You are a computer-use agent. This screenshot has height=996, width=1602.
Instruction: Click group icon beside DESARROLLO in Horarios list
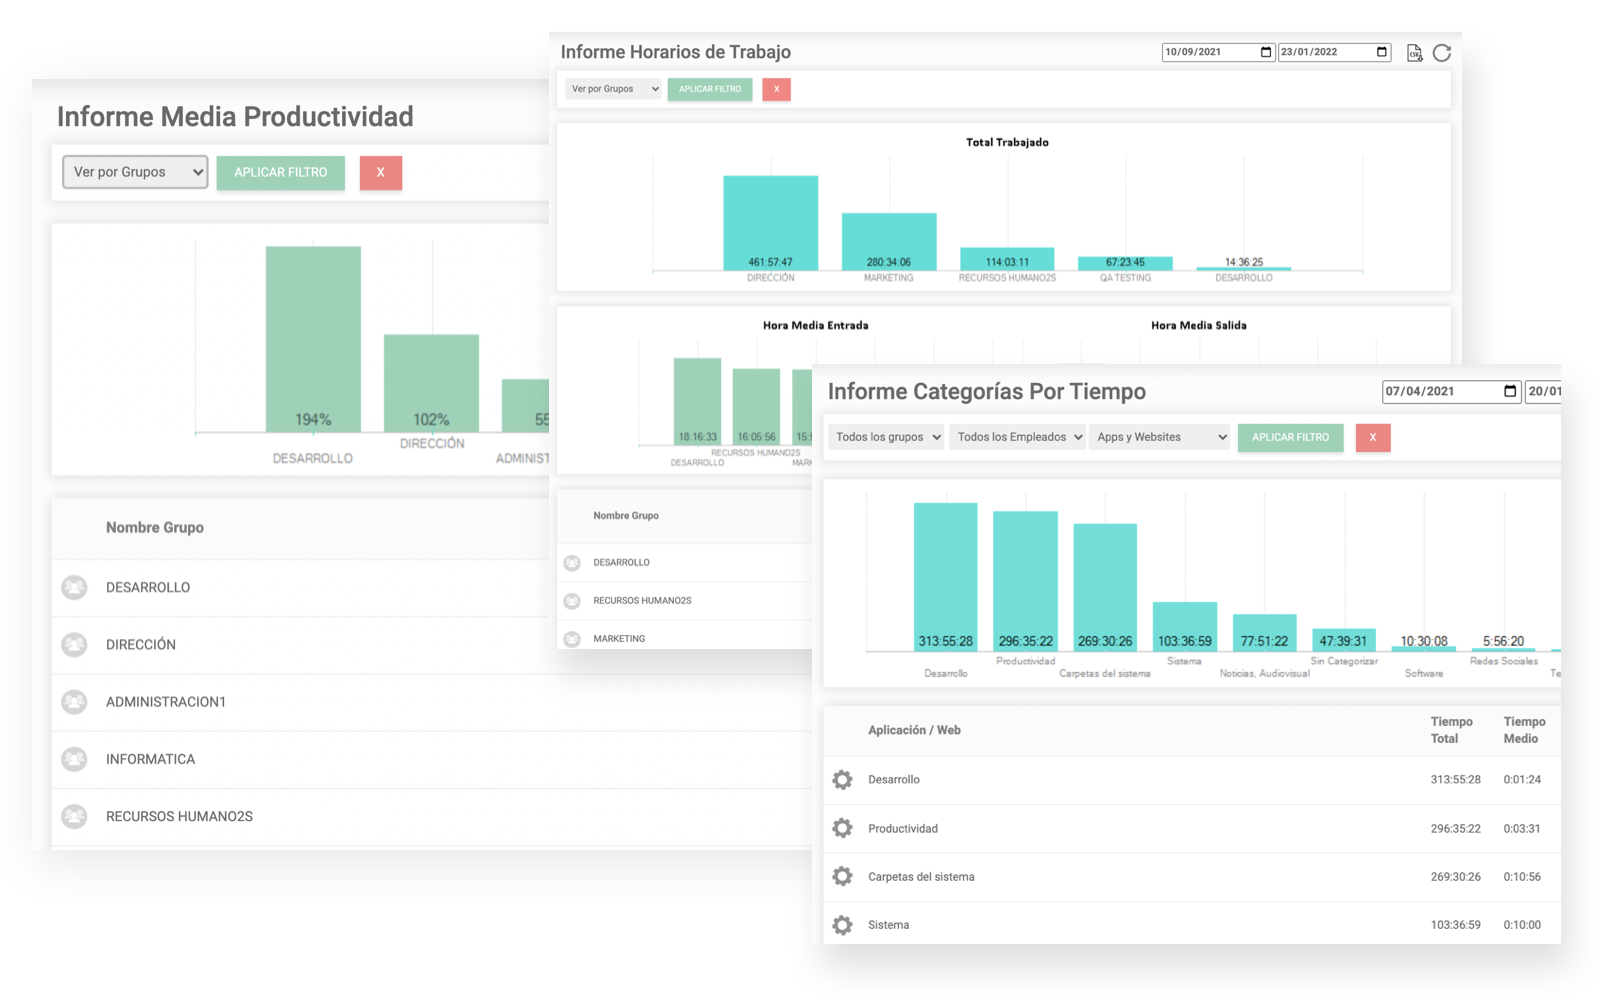click(x=572, y=562)
